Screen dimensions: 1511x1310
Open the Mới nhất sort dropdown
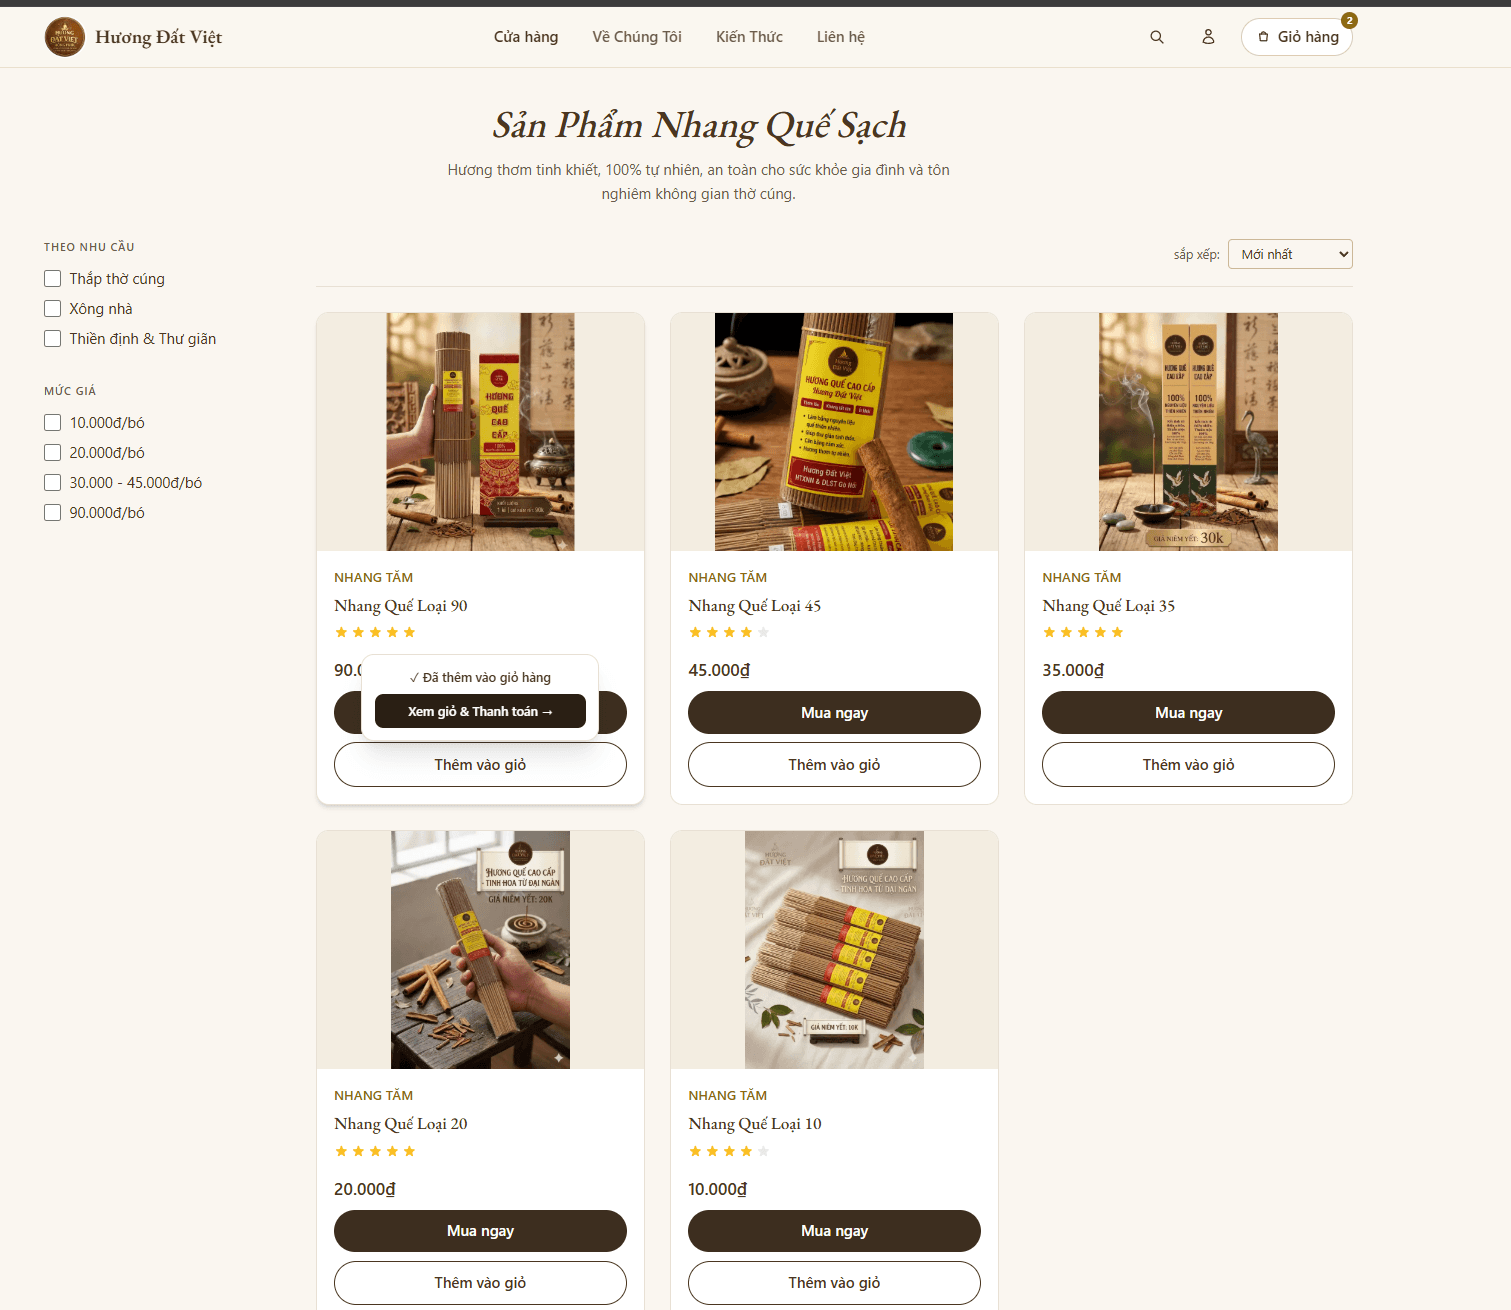click(1290, 254)
